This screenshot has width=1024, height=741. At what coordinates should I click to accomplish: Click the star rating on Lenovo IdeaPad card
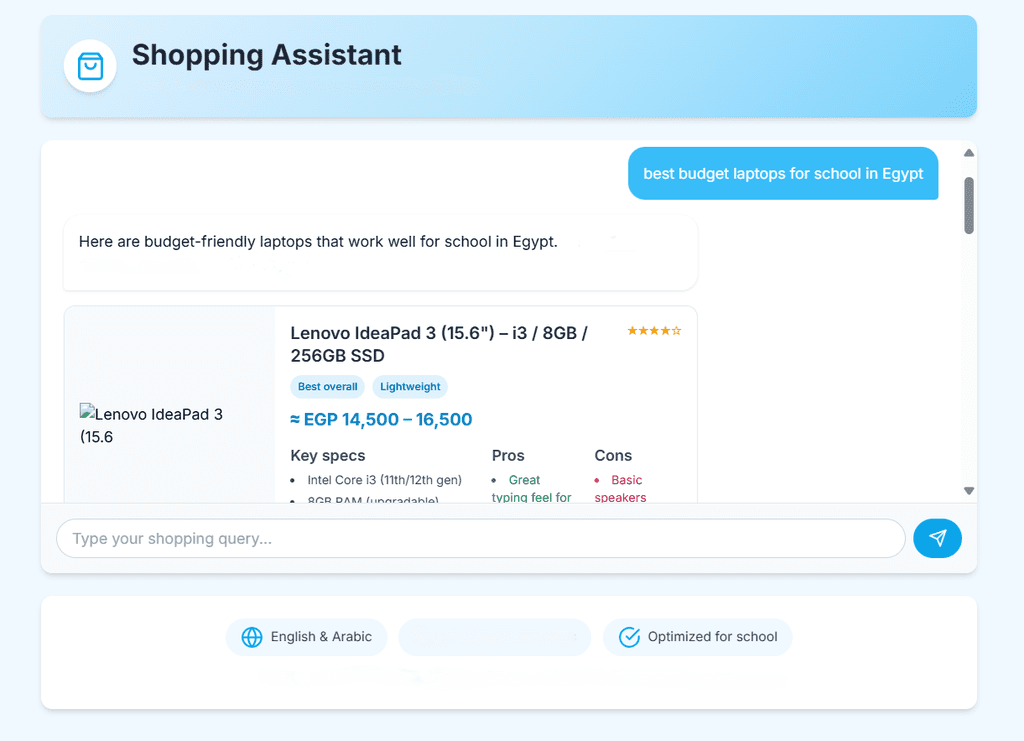pyautogui.click(x=654, y=331)
